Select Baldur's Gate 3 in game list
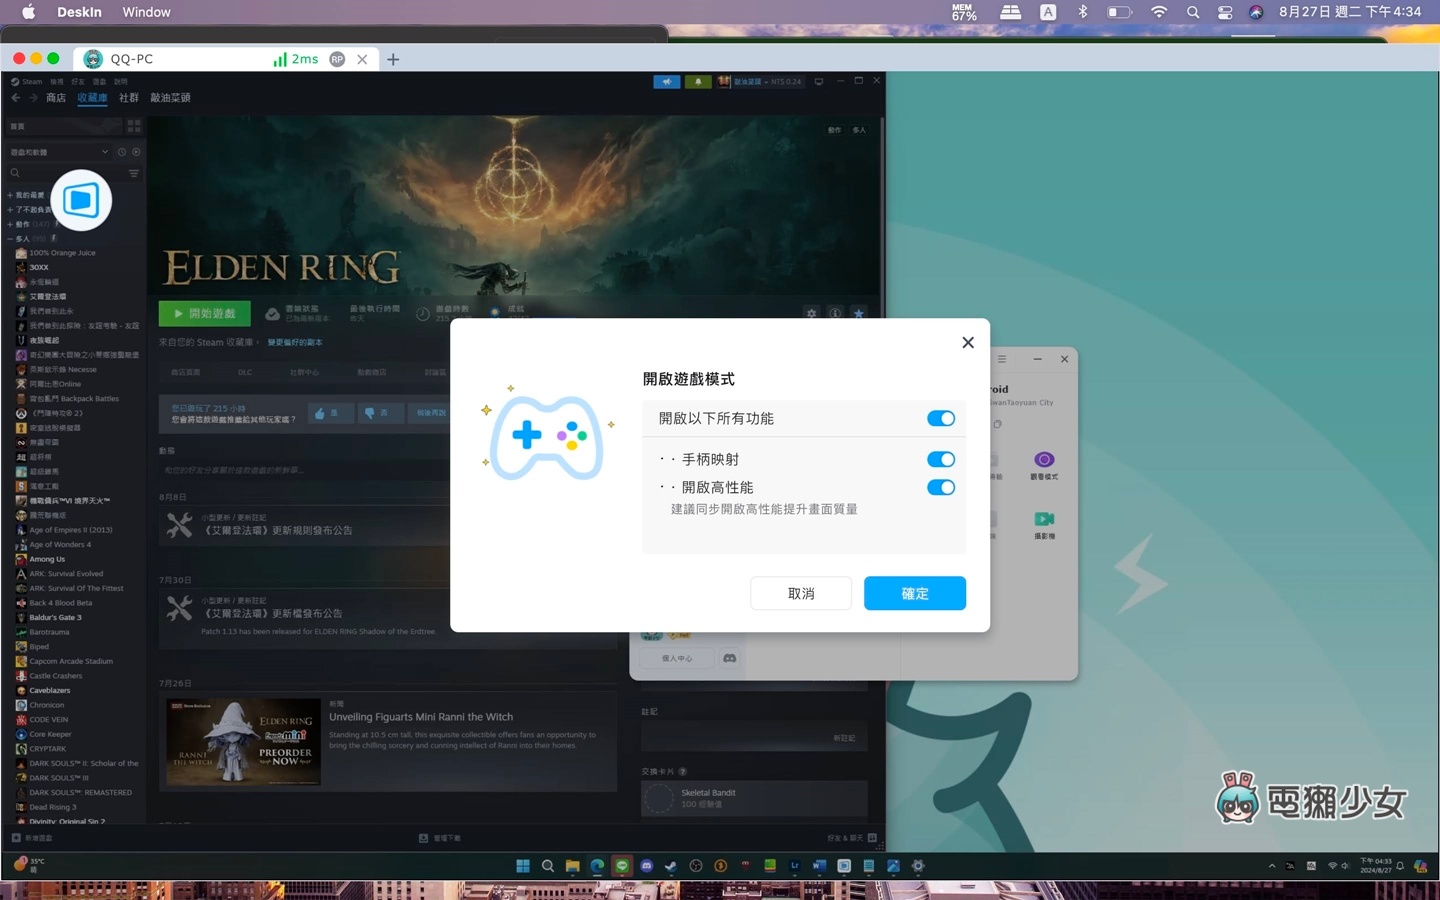Viewport: 1440px width, 900px height. [55, 617]
